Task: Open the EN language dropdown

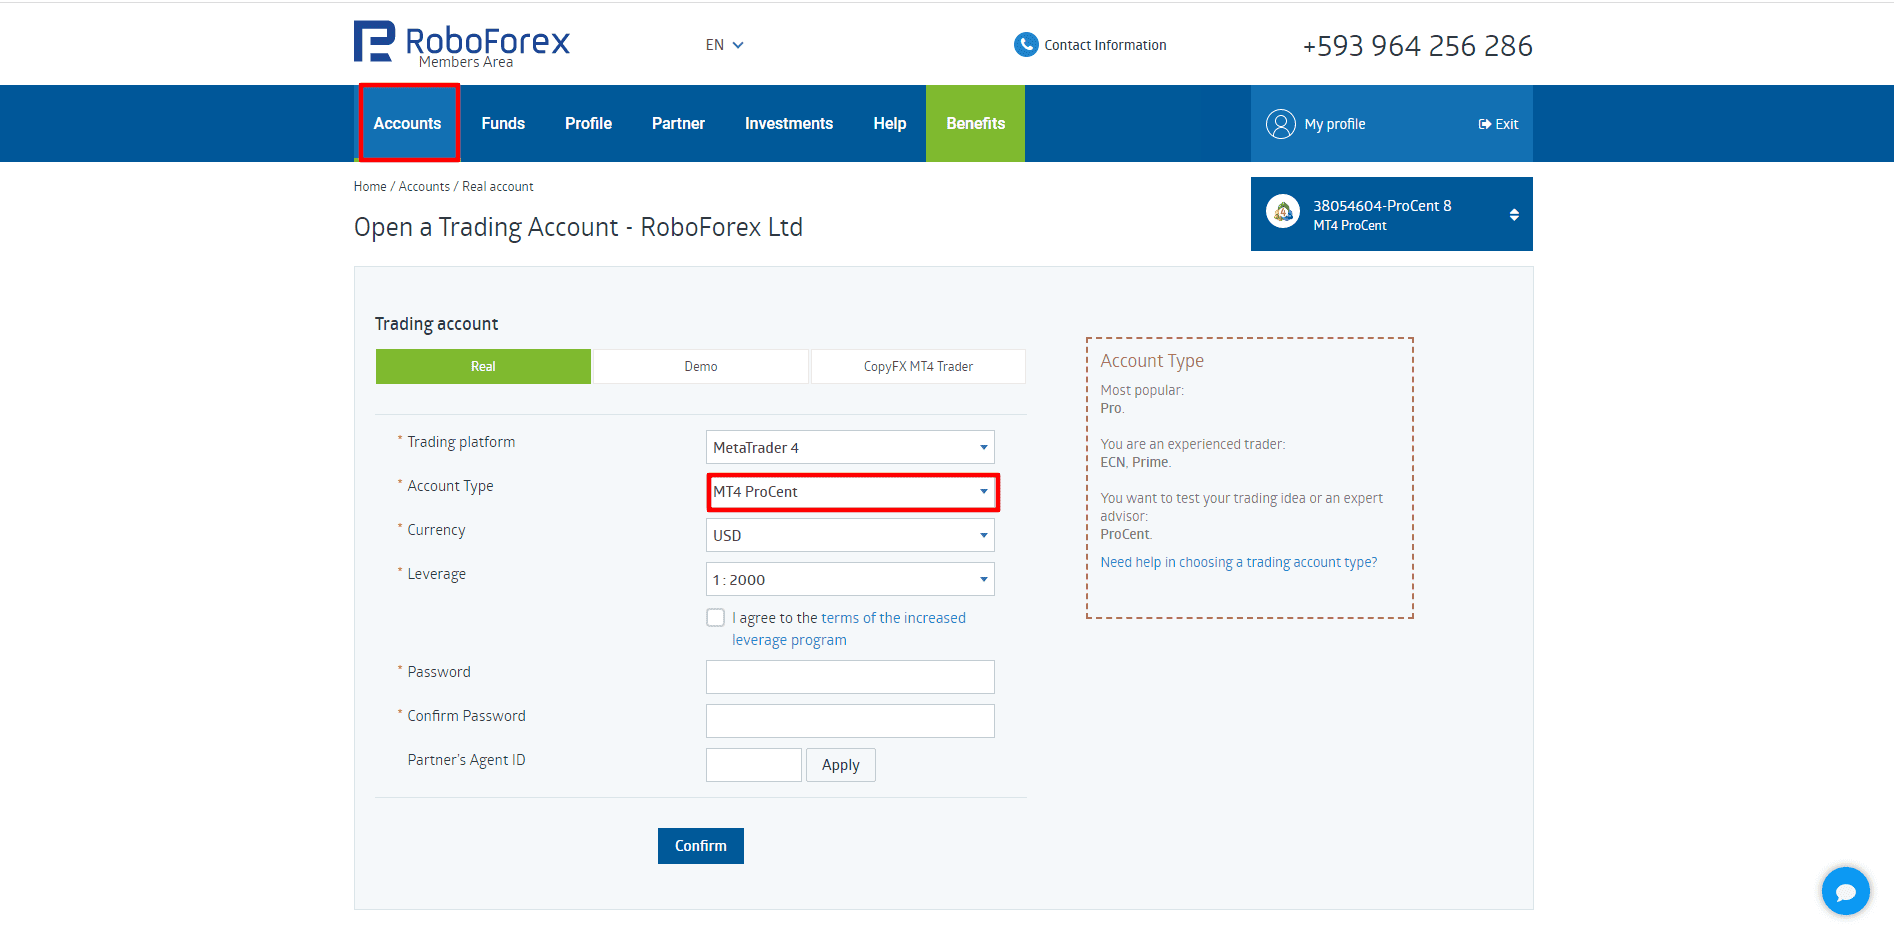Action: pyautogui.click(x=725, y=45)
